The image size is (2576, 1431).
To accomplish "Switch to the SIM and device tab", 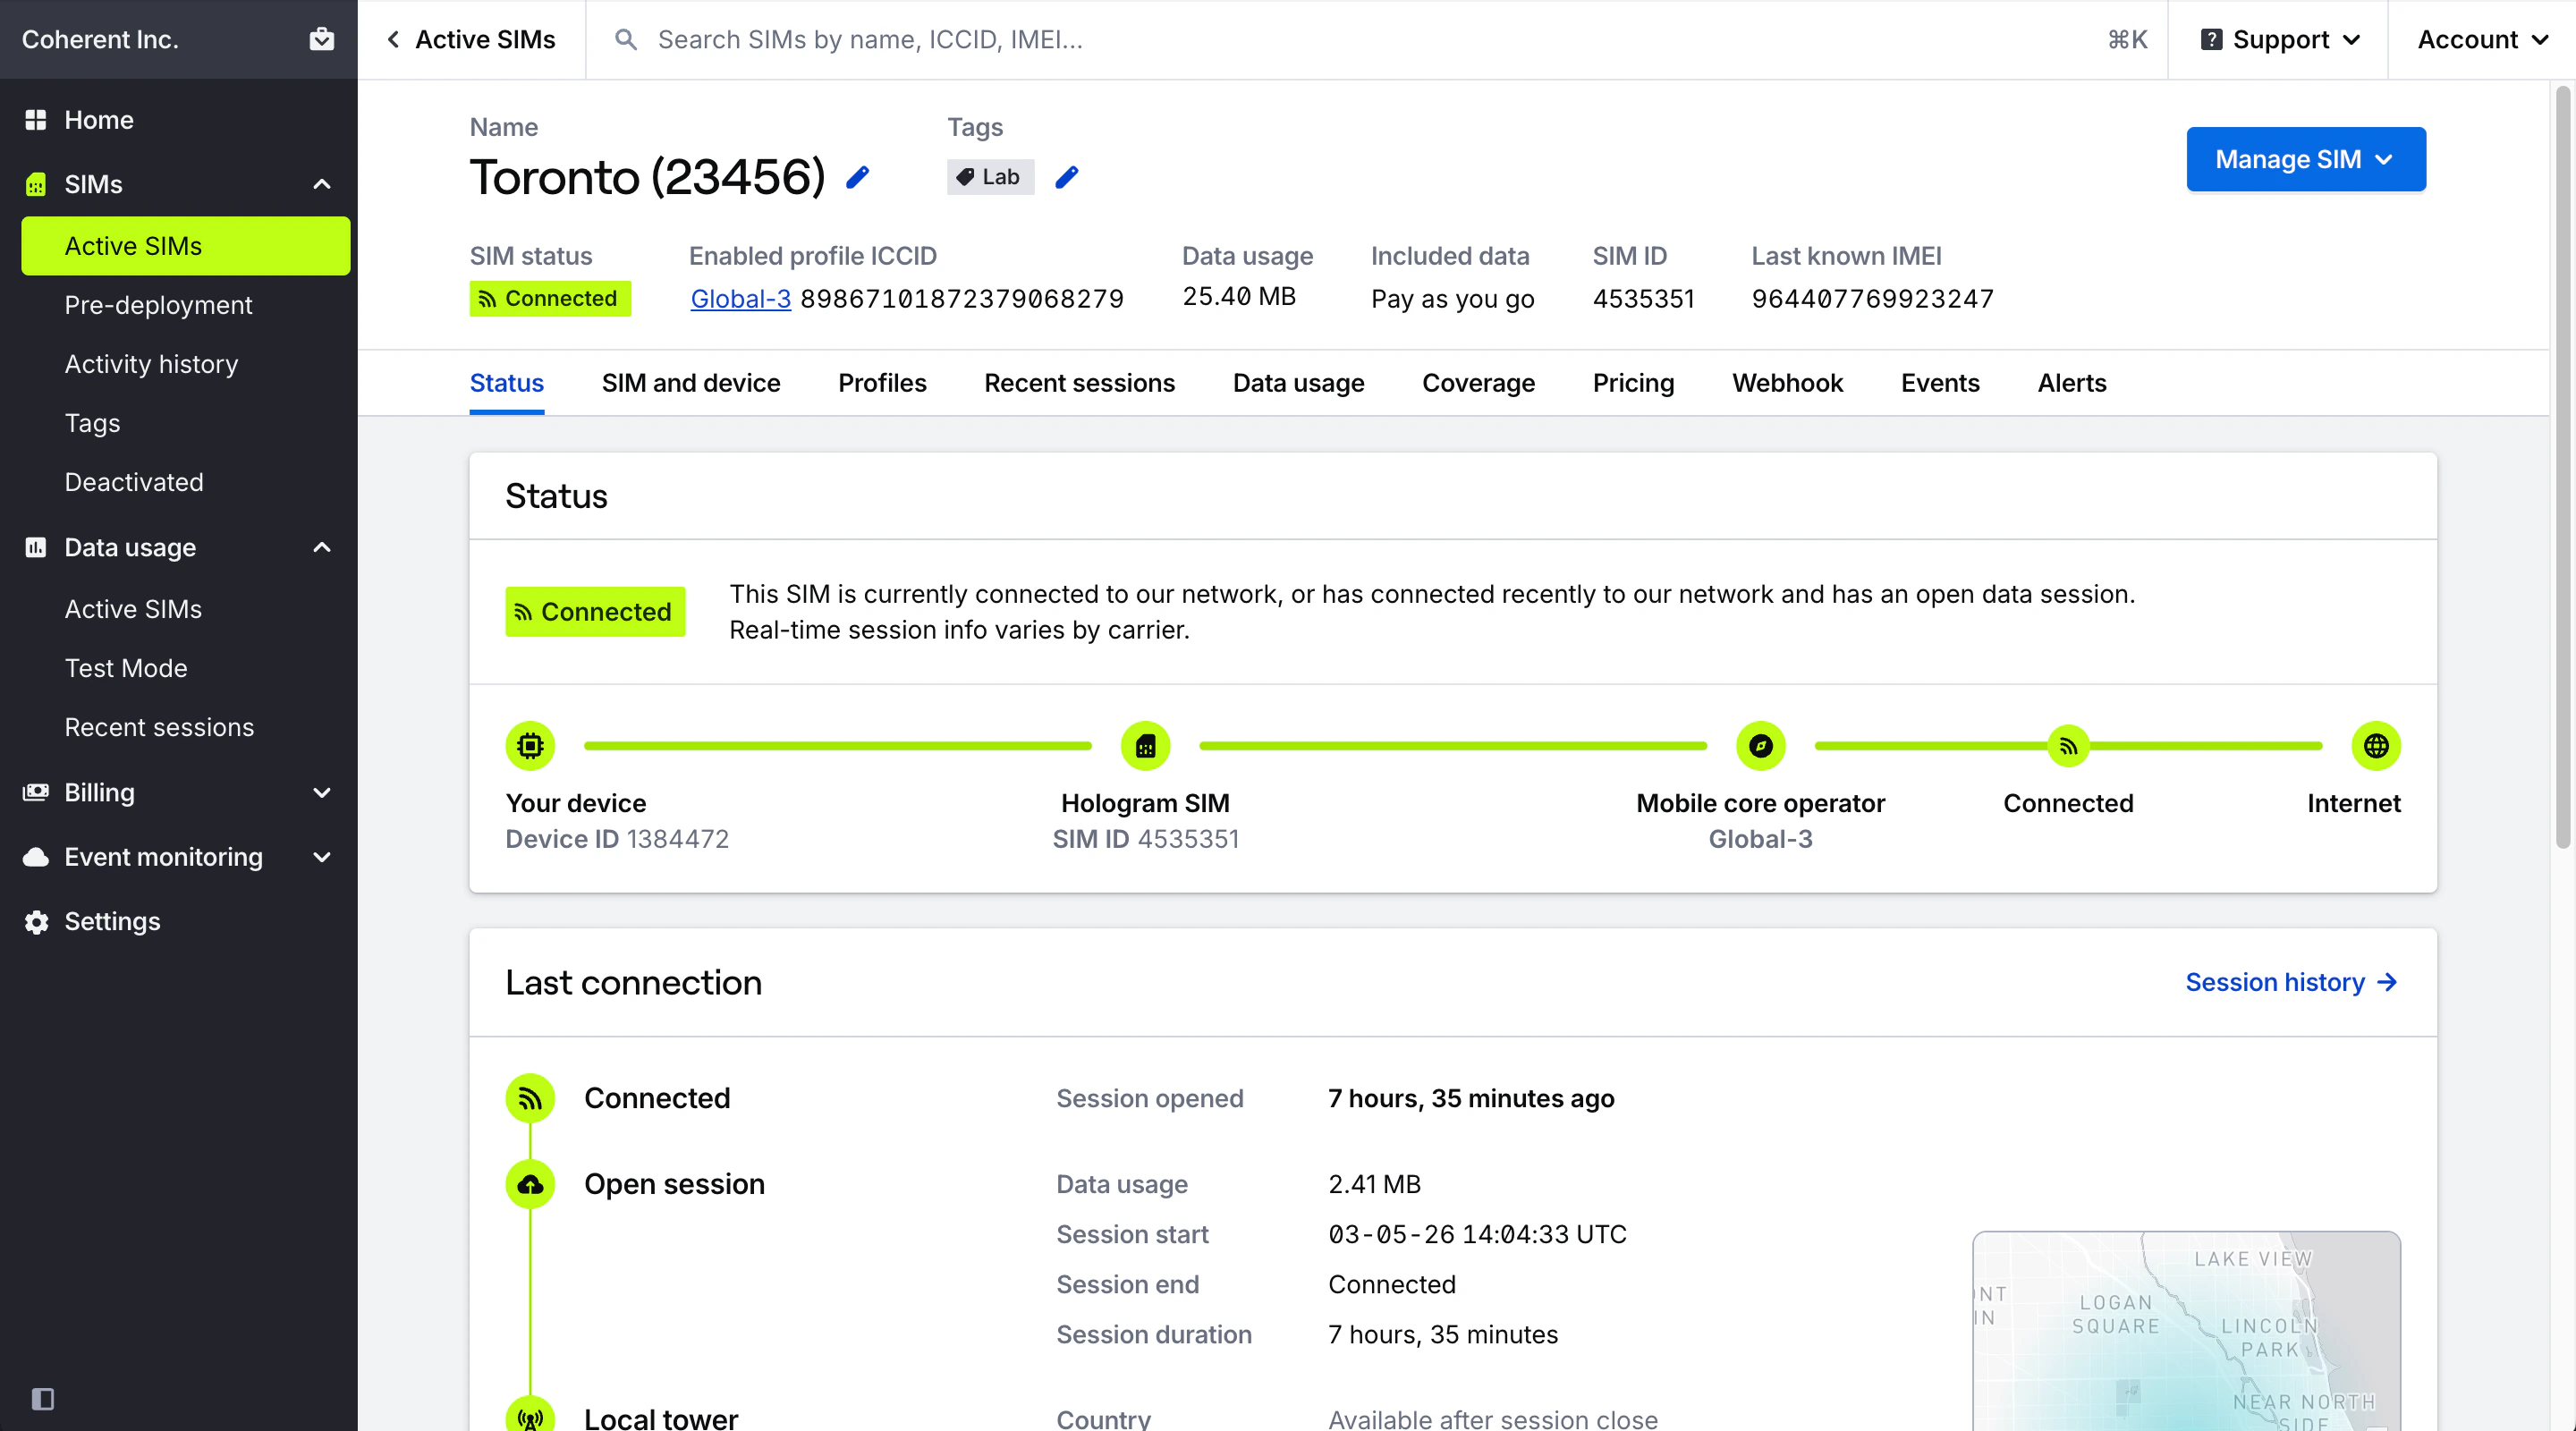I will [x=690, y=383].
